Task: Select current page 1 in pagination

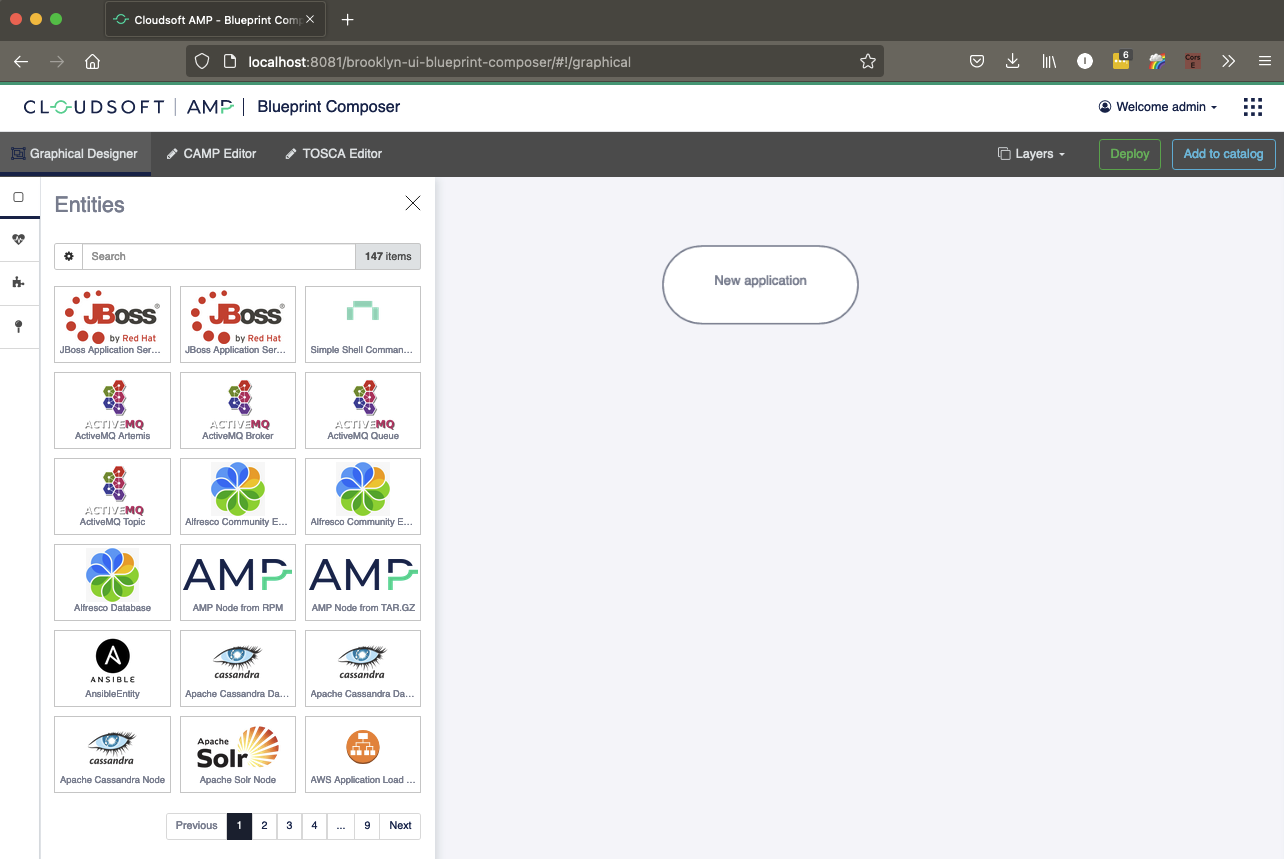Action: (239, 826)
